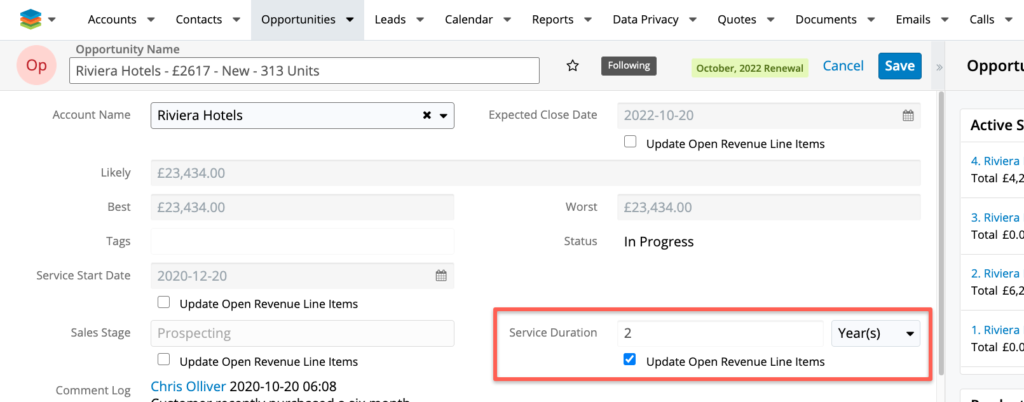Open the 4. Riviera link
Viewport: 1024px width, 402px height.
995,161
